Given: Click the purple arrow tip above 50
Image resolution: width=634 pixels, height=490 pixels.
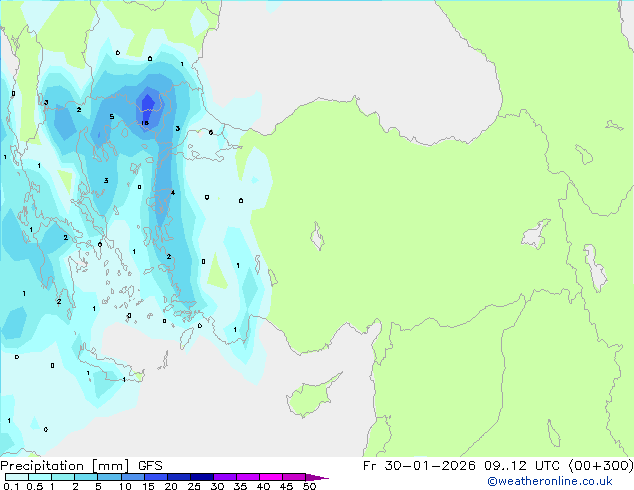Looking at the screenshot, I should [316, 478].
